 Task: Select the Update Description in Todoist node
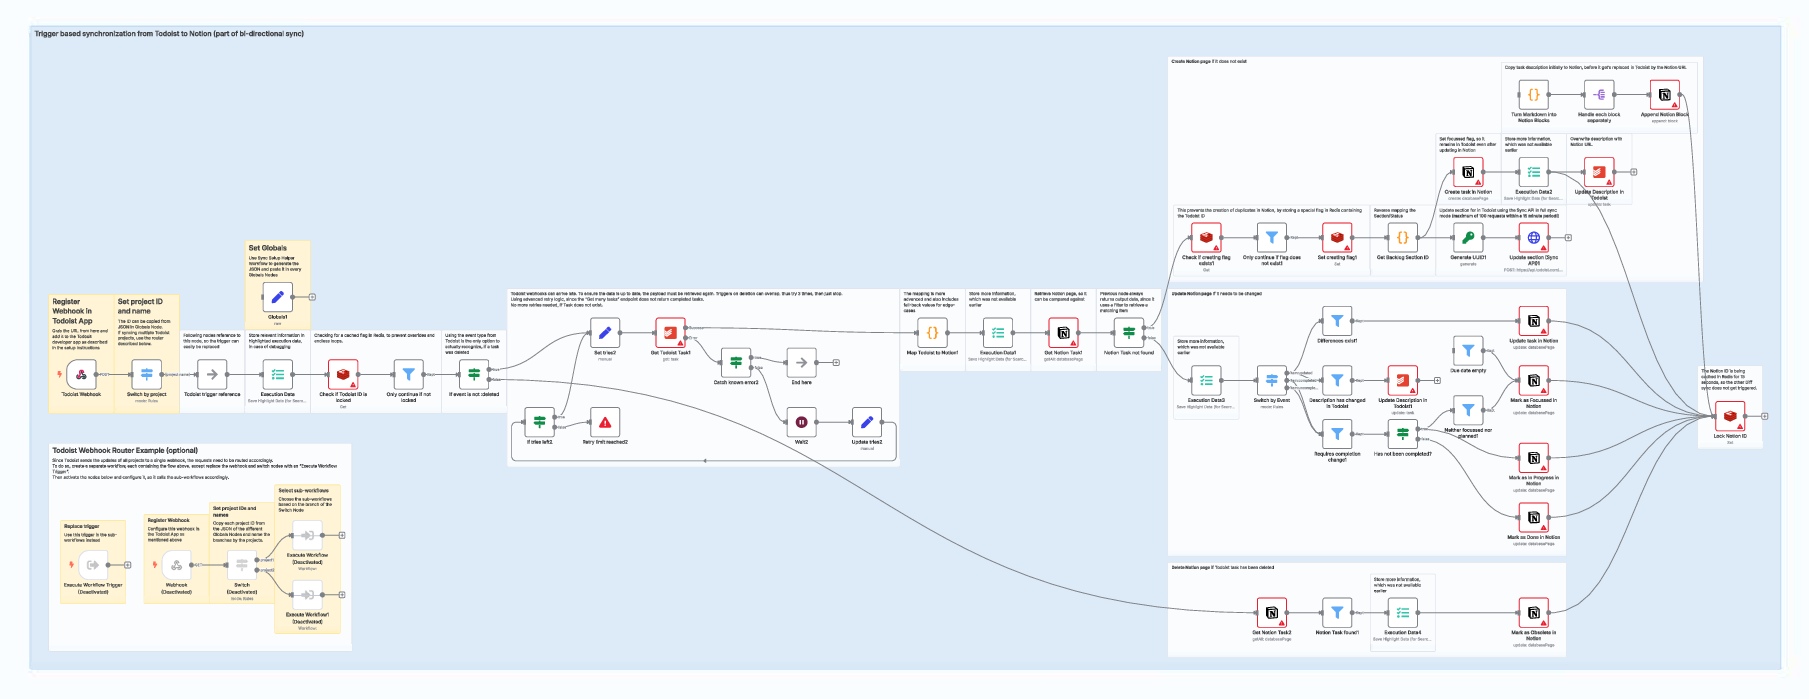click(1599, 172)
